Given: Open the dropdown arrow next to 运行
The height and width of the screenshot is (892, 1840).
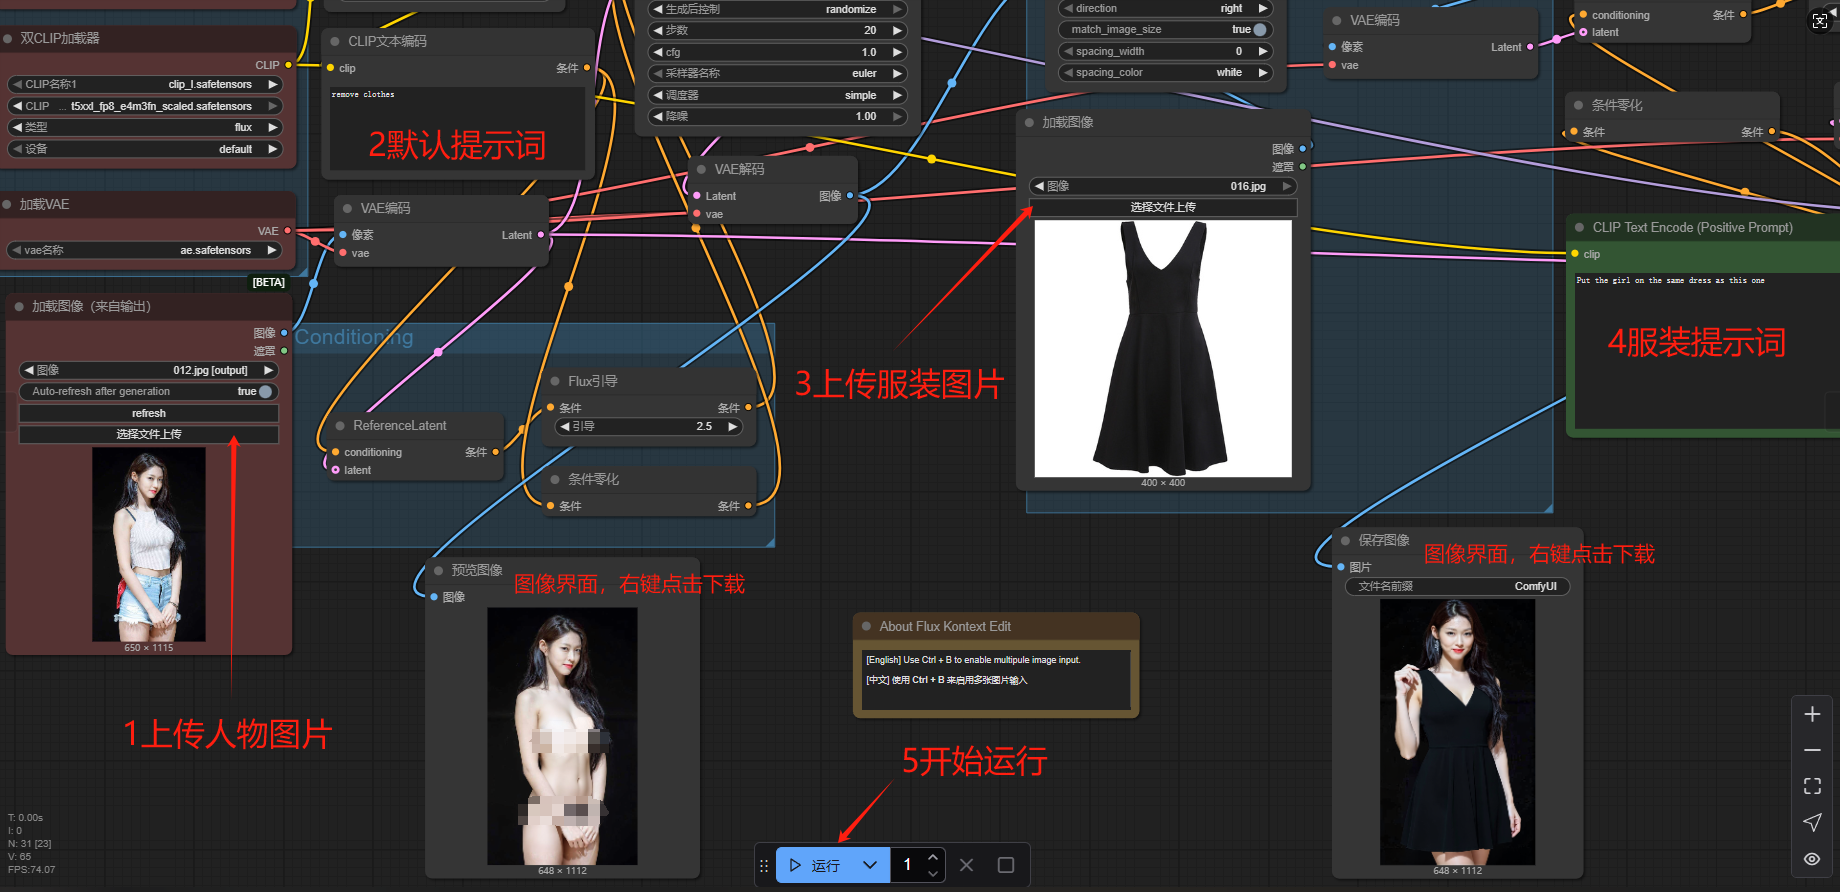Looking at the screenshot, I should tap(870, 865).
